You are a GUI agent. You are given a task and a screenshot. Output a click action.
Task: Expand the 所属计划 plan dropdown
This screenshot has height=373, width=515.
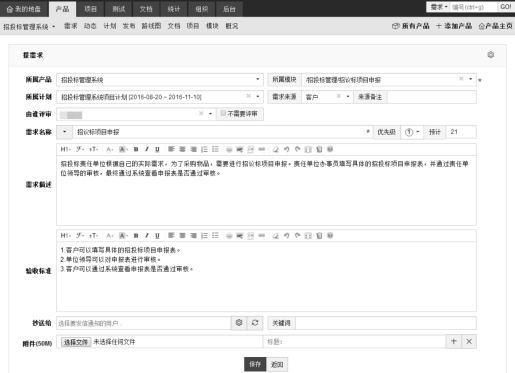coord(257,97)
